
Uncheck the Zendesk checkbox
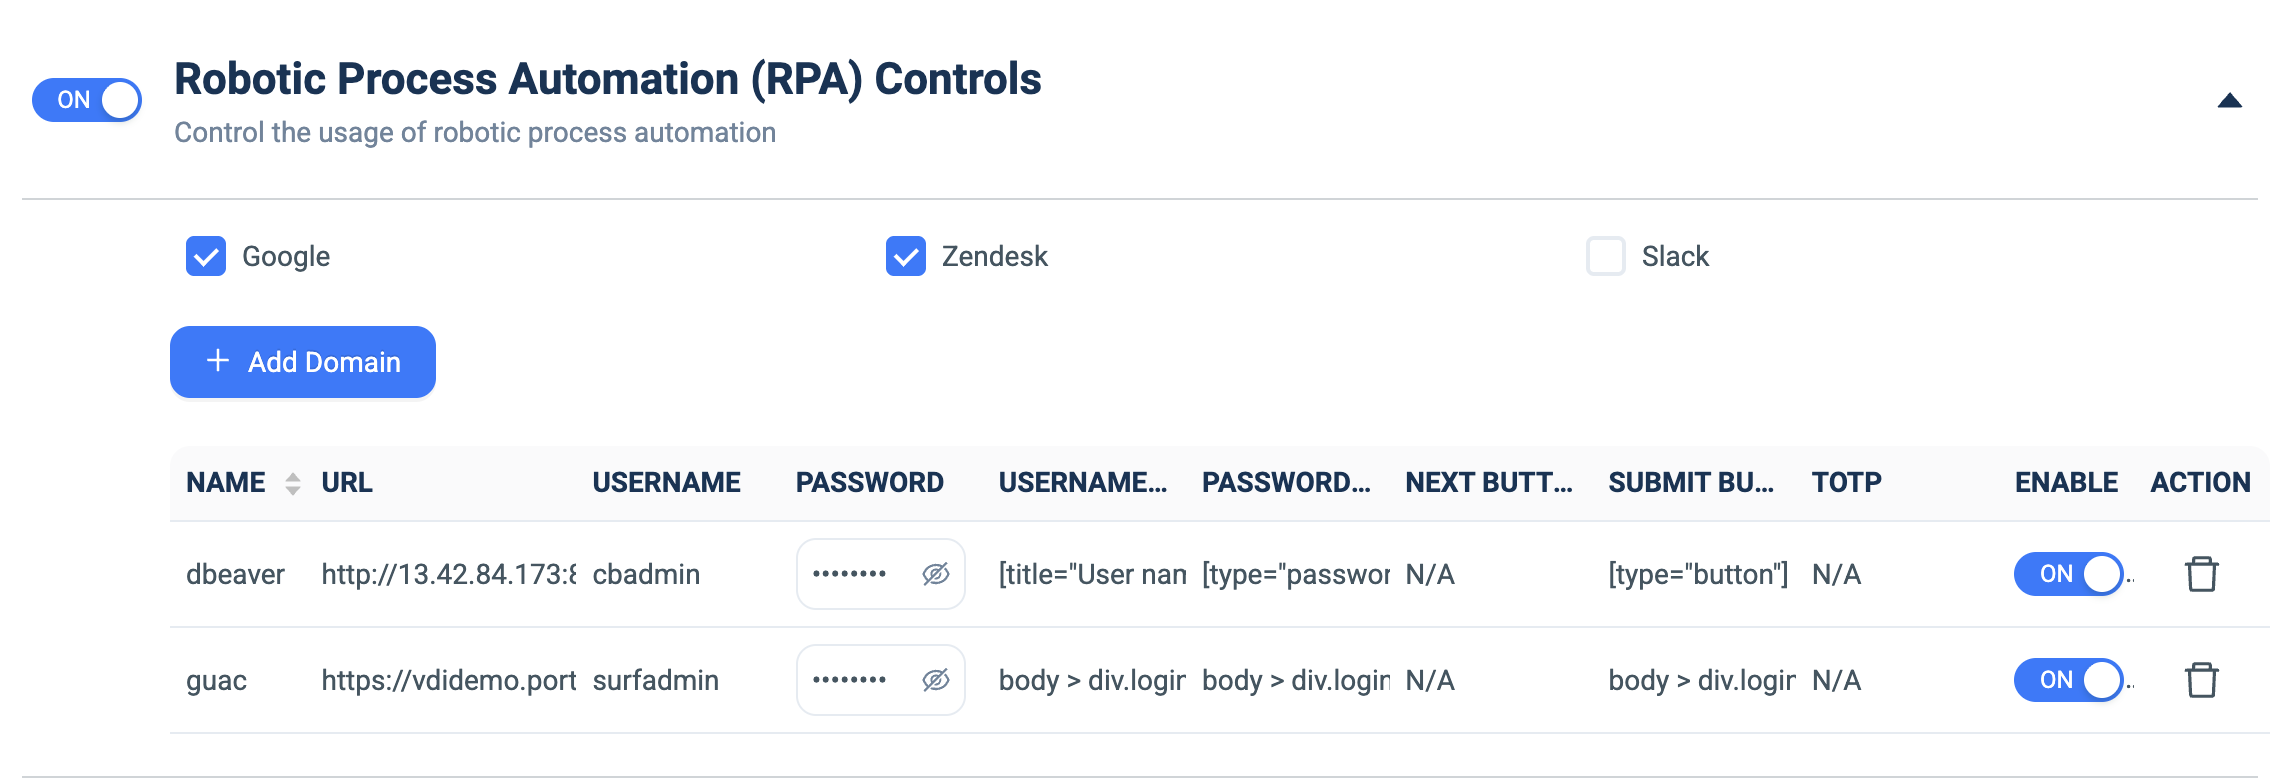[906, 256]
